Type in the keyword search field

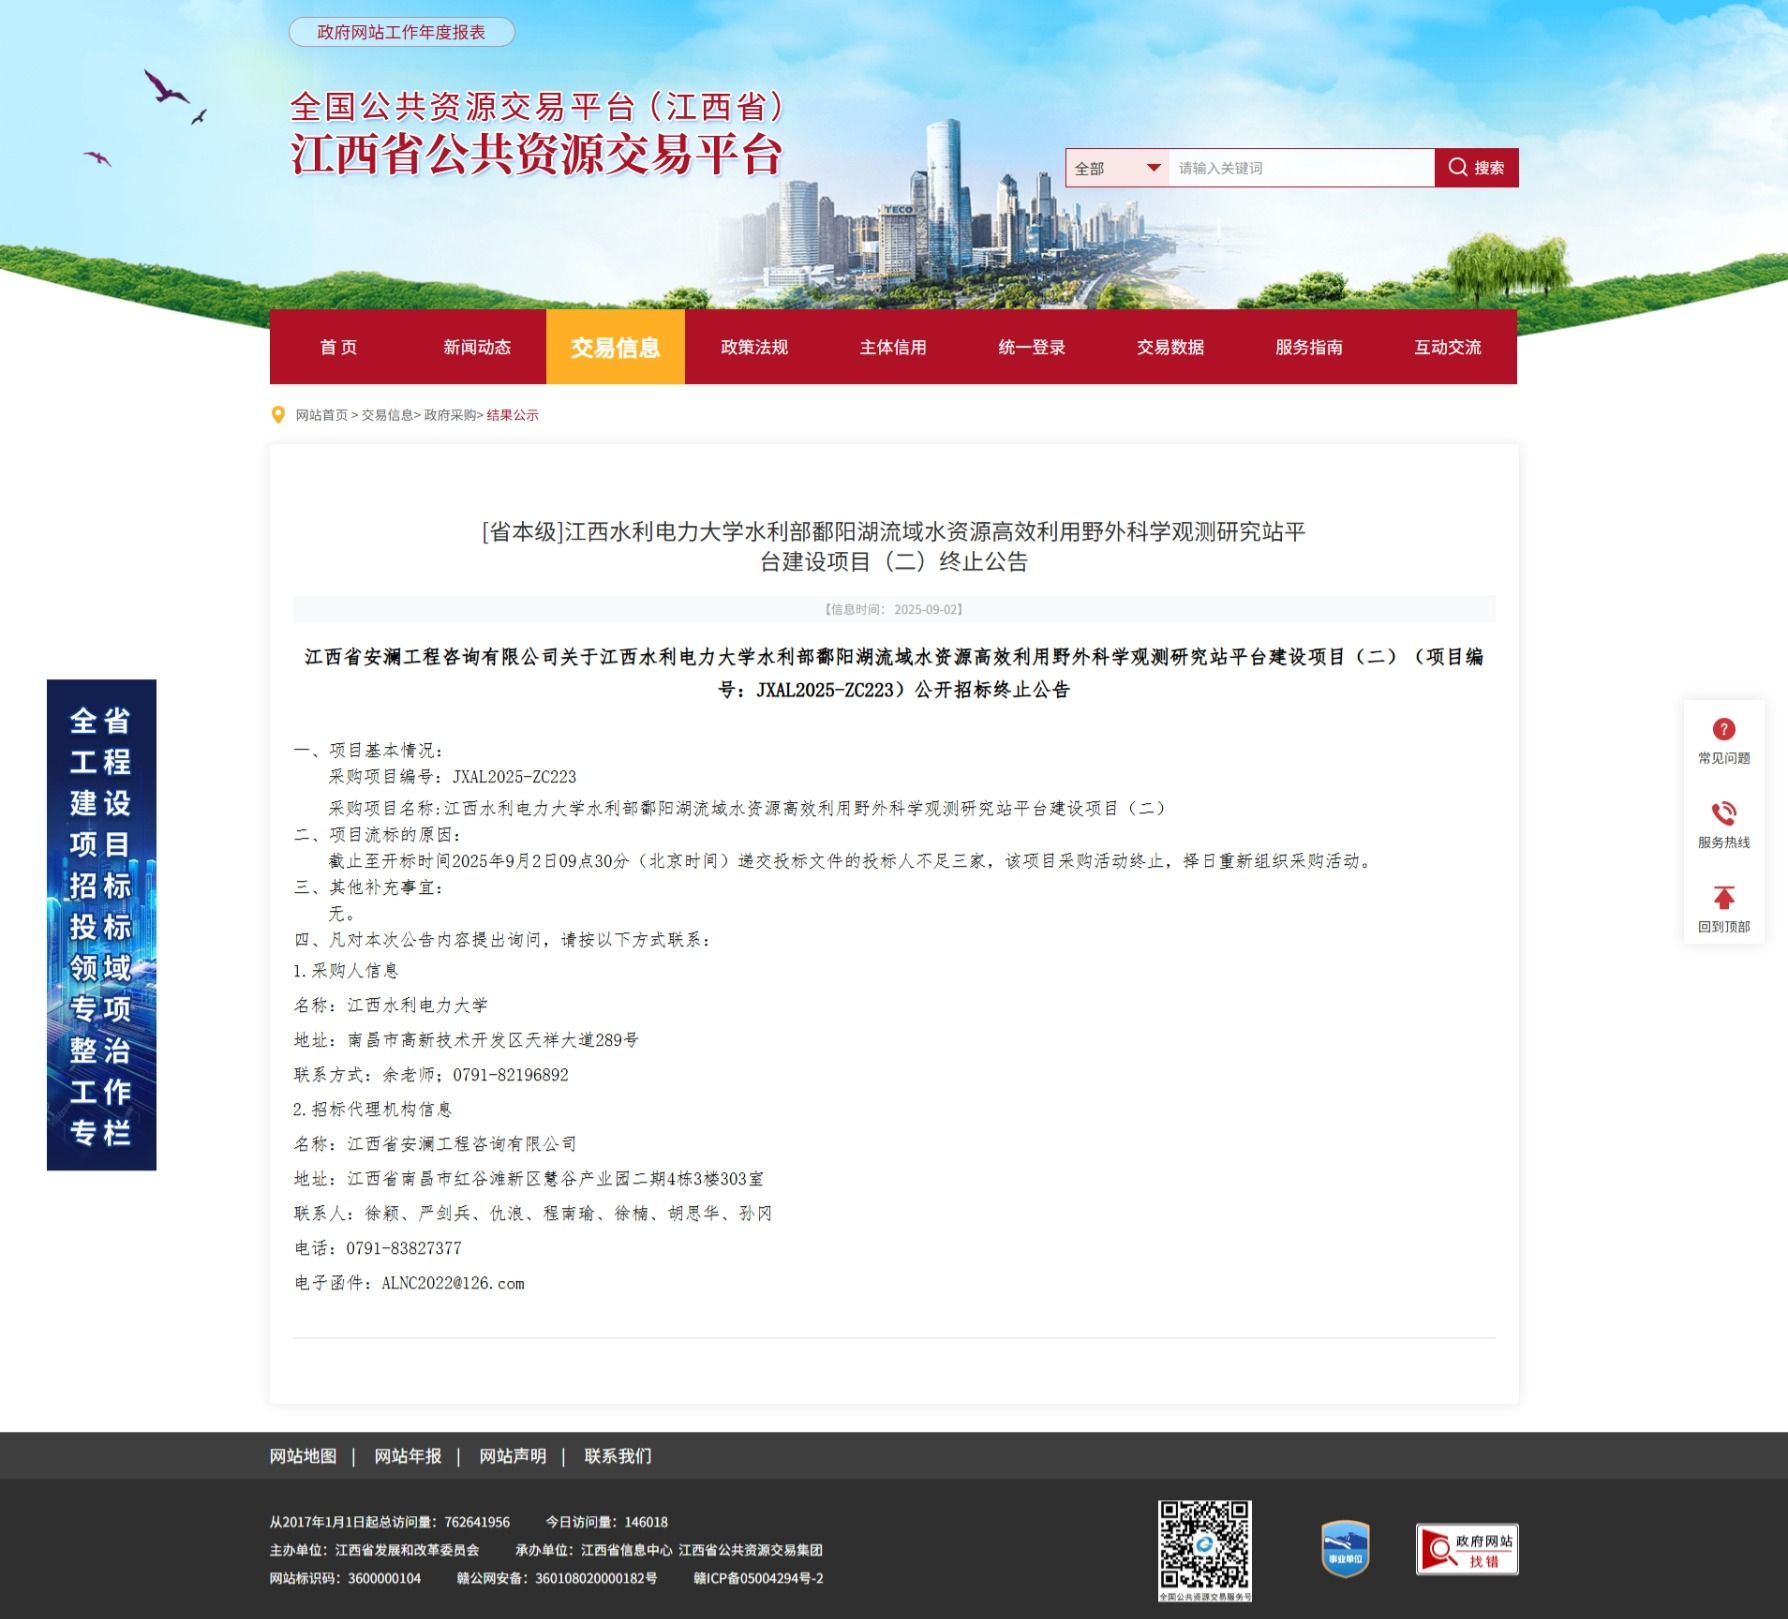tap(1300, 168)
